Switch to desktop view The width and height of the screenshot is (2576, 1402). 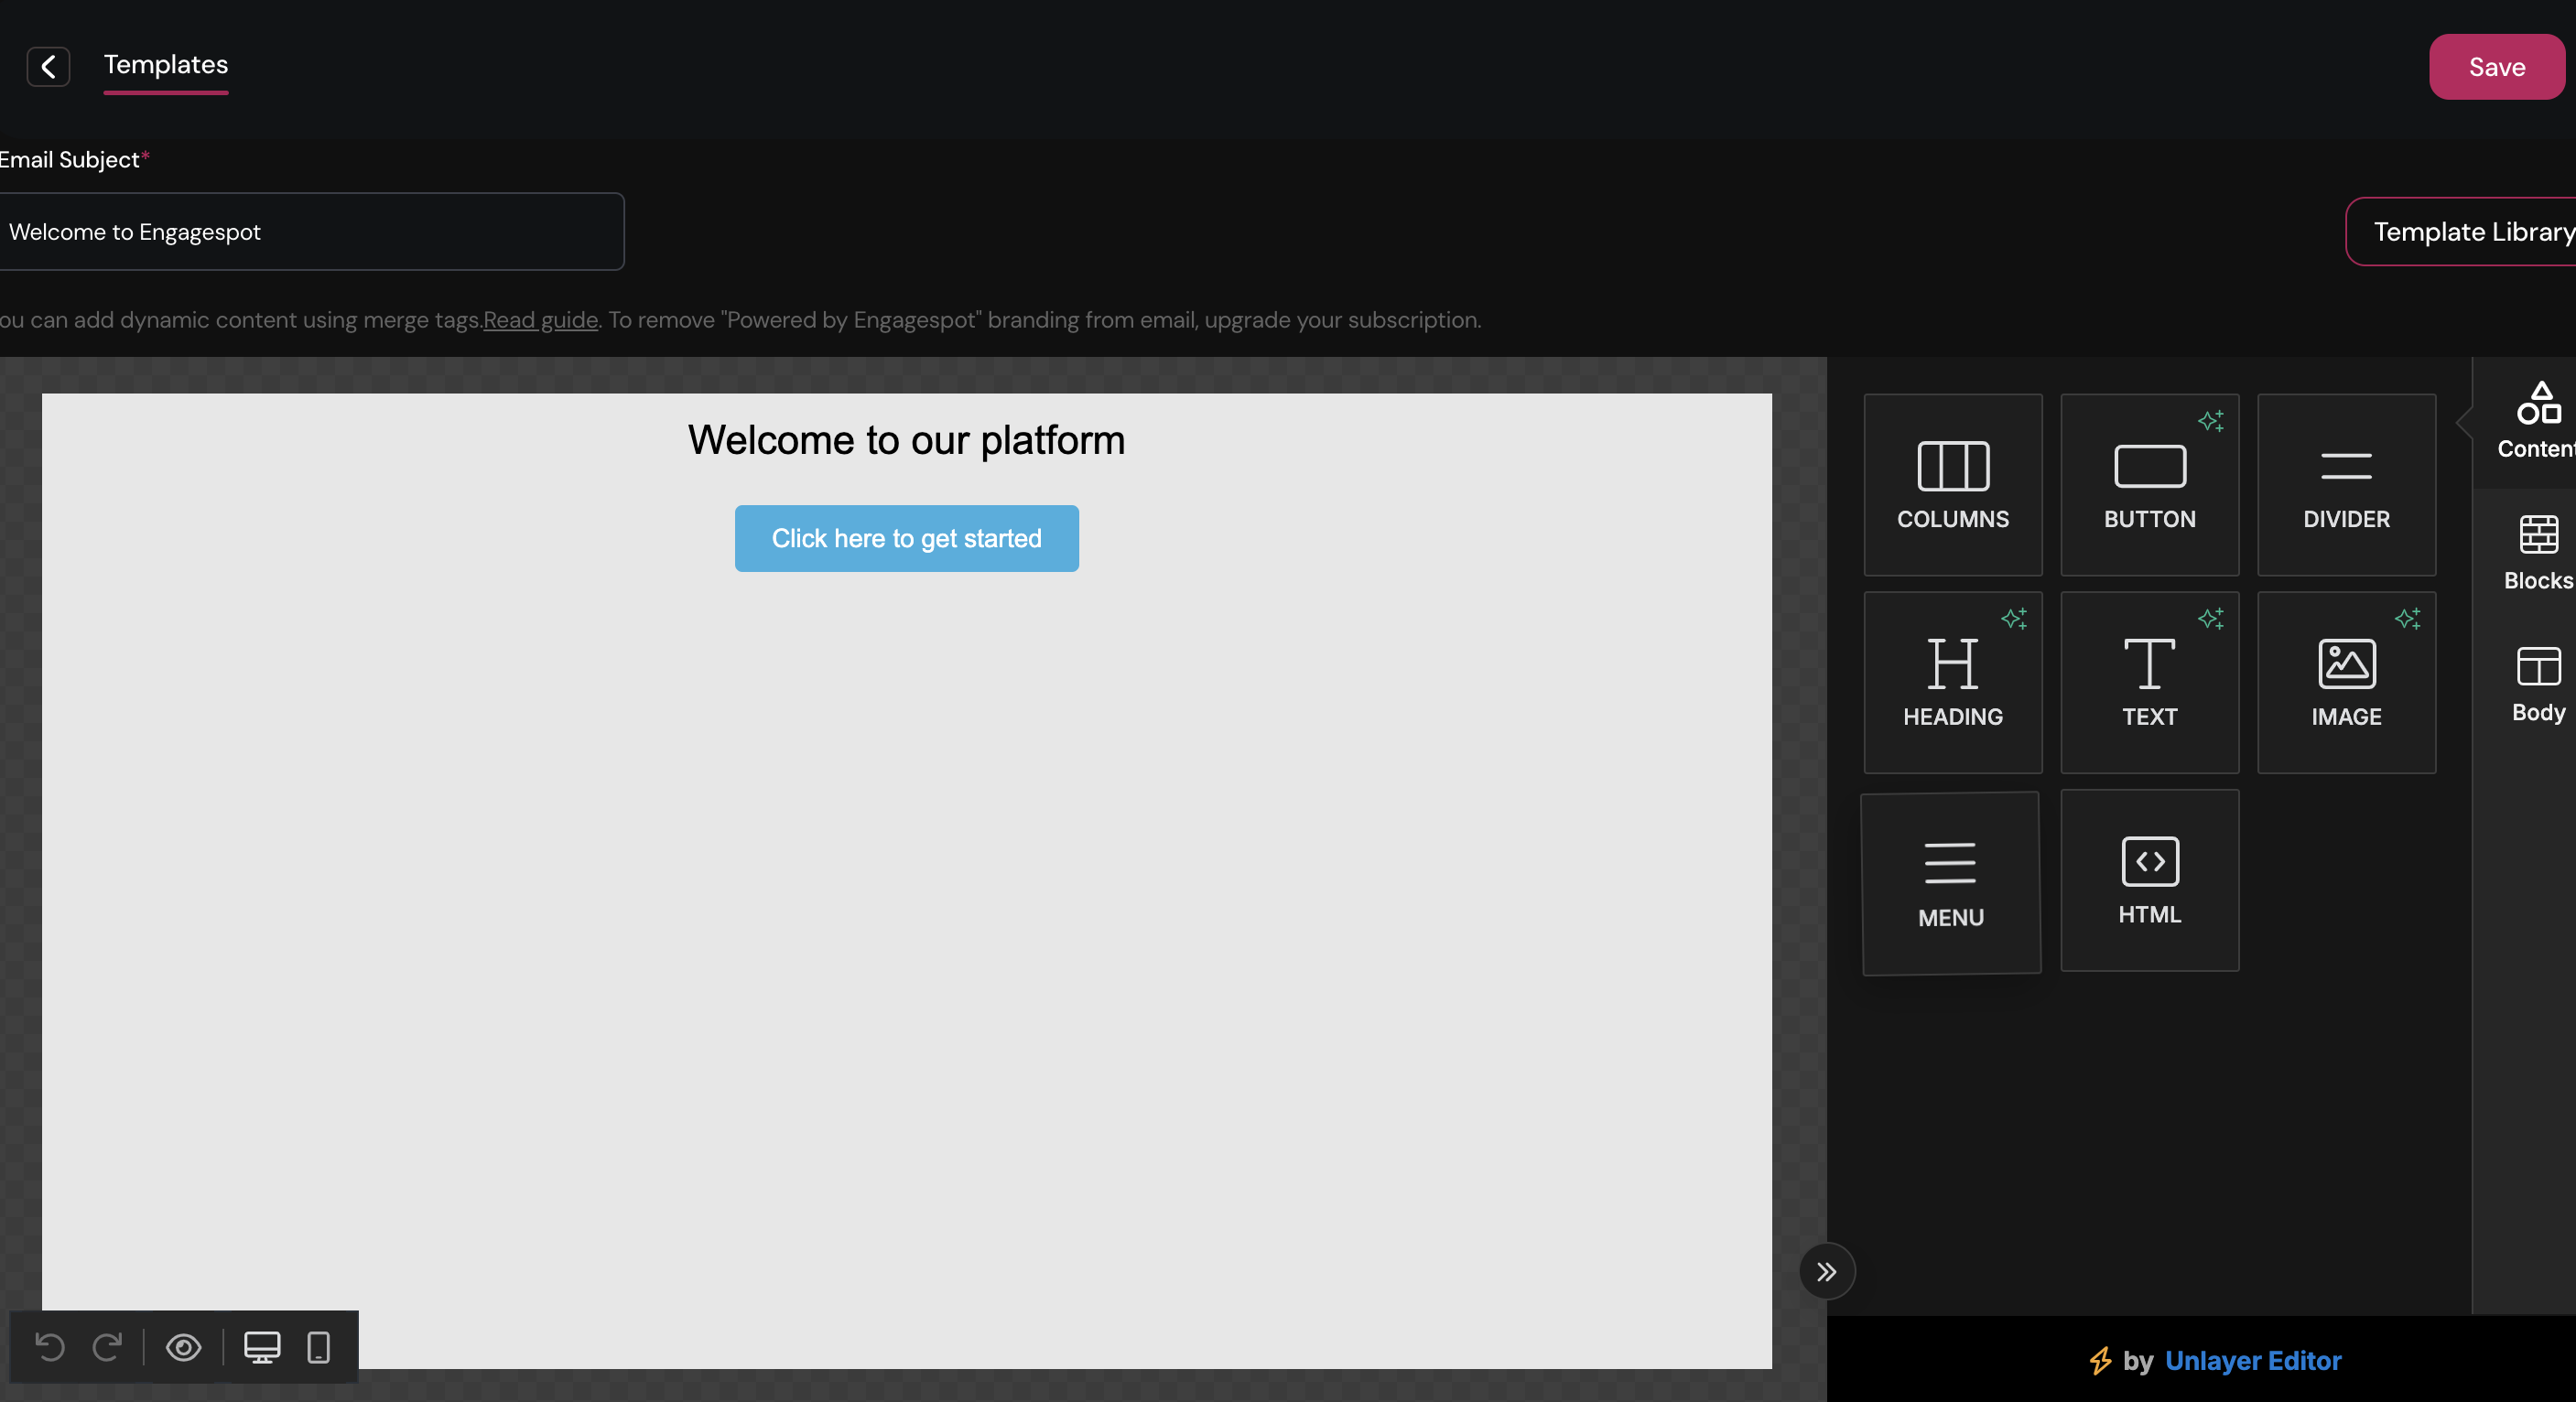(262, 1348)
